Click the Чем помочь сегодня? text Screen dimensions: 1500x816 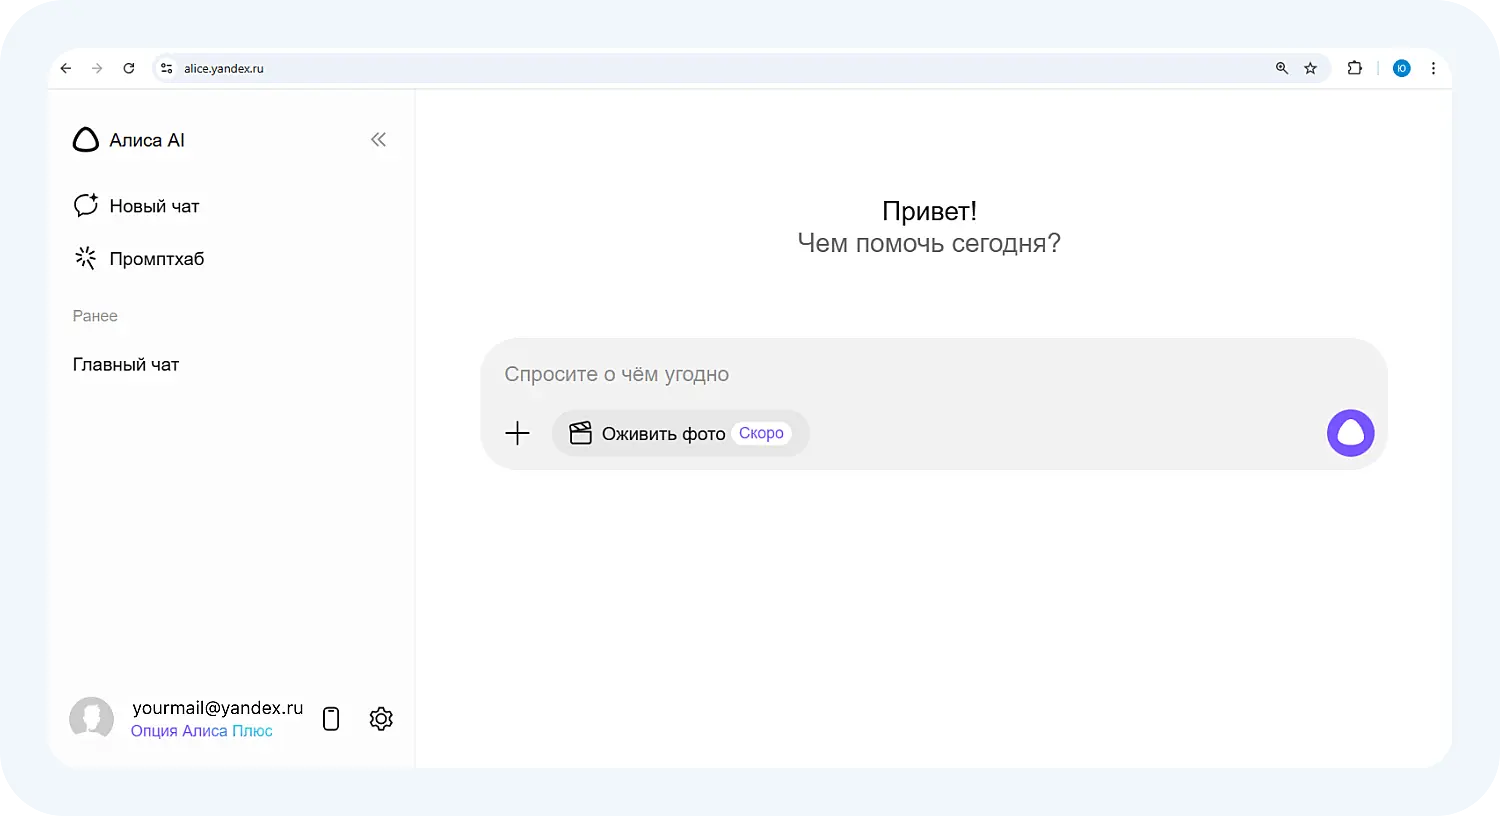(929, 243)
